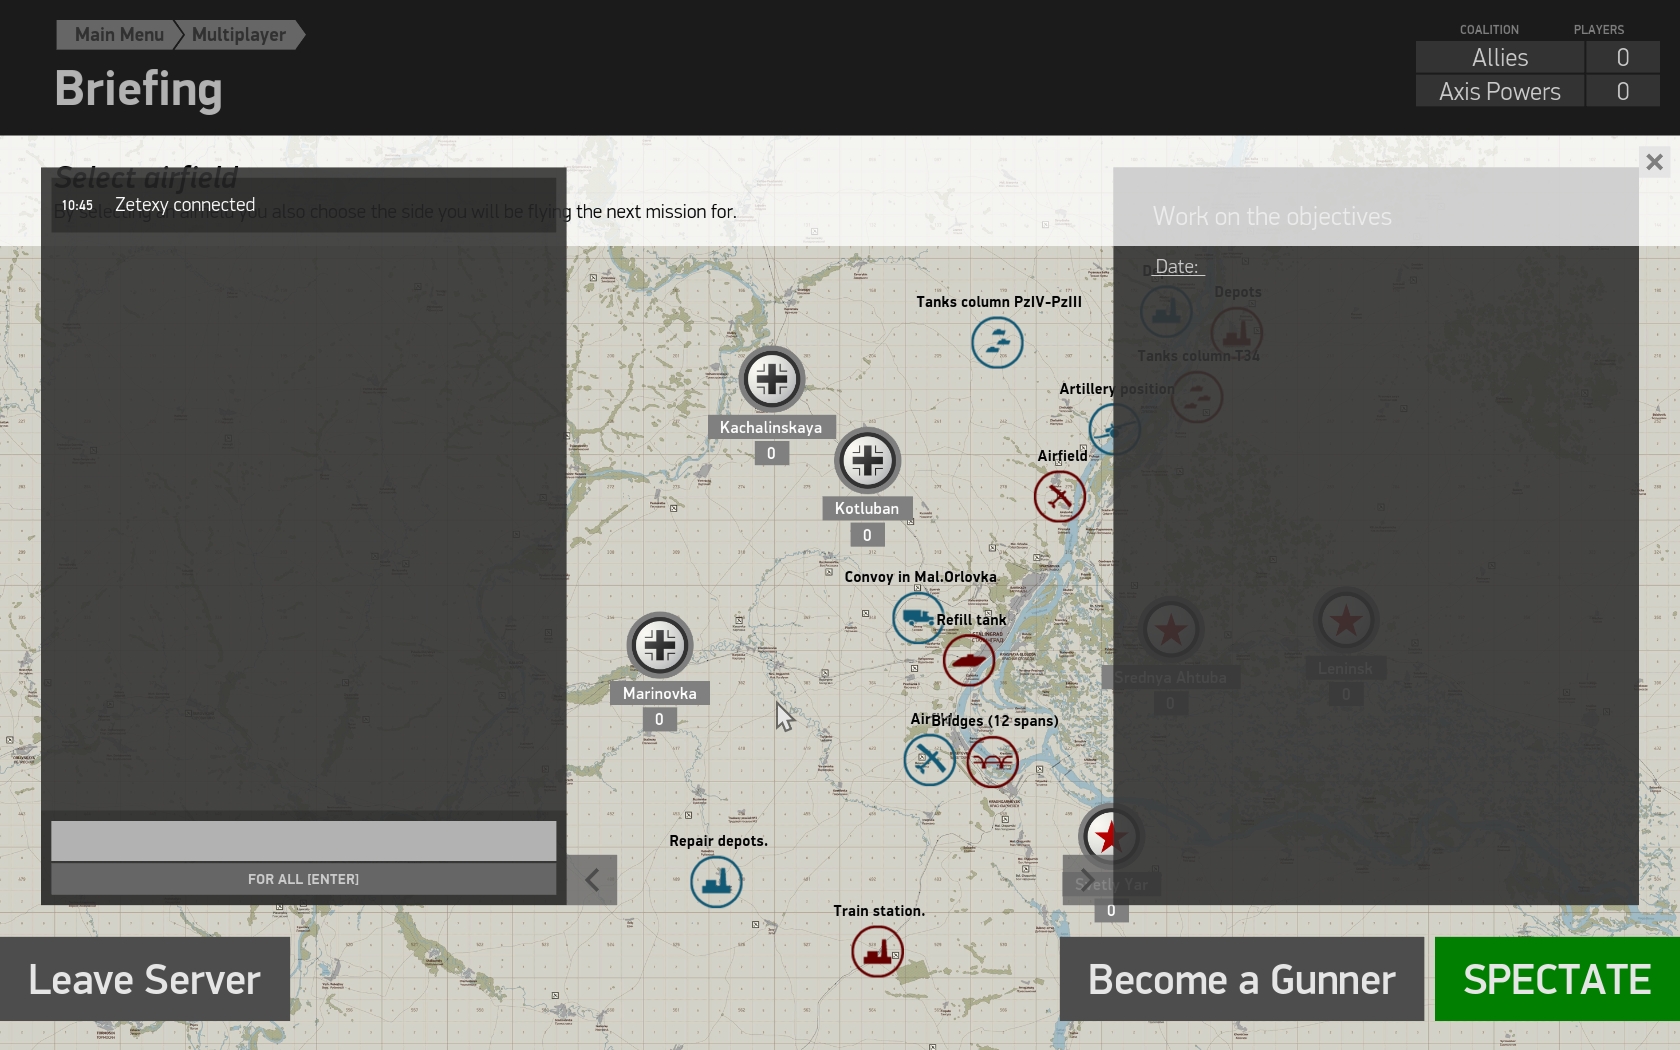Close the briefing panel with the X
Image resolution: width=1680 pixels, height=1050 pixels.
(1655, 162)
